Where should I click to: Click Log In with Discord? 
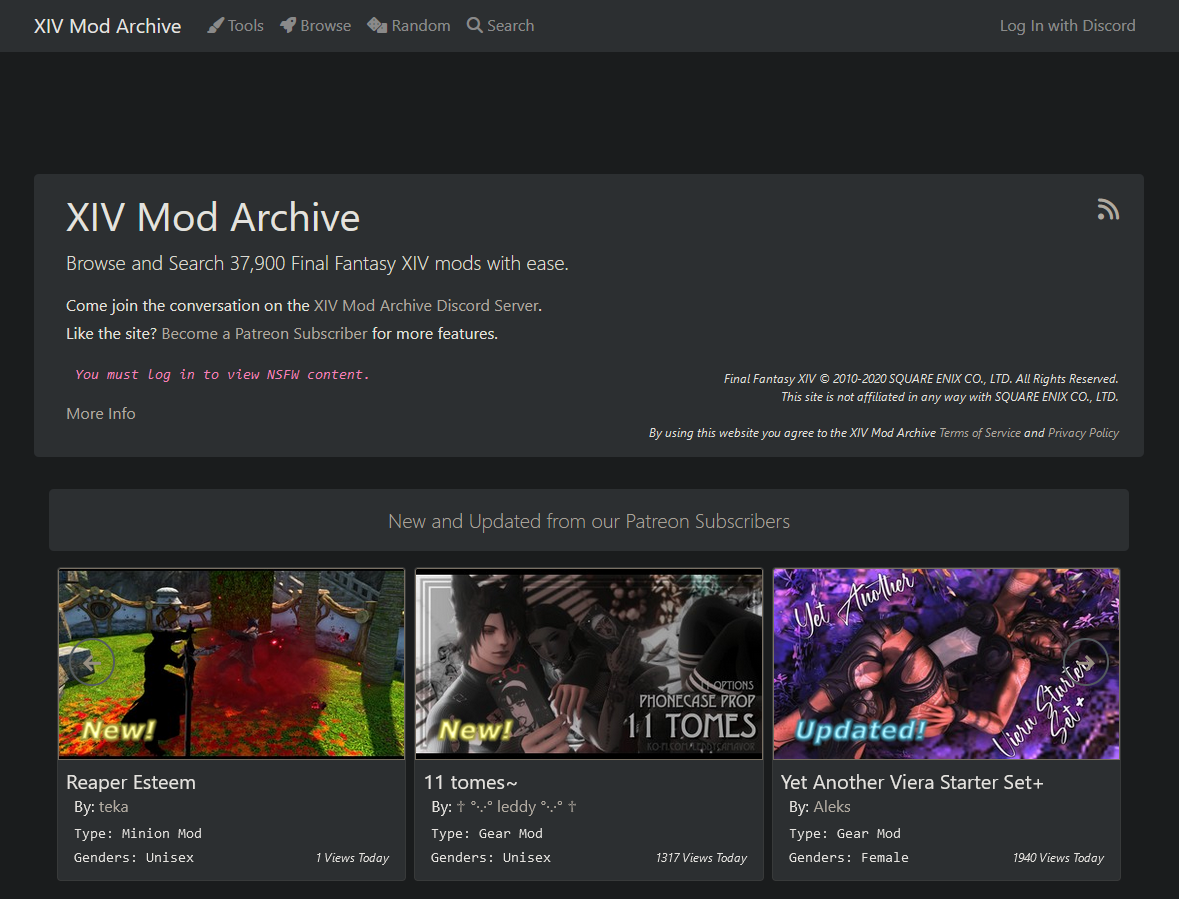point(1068,26)
